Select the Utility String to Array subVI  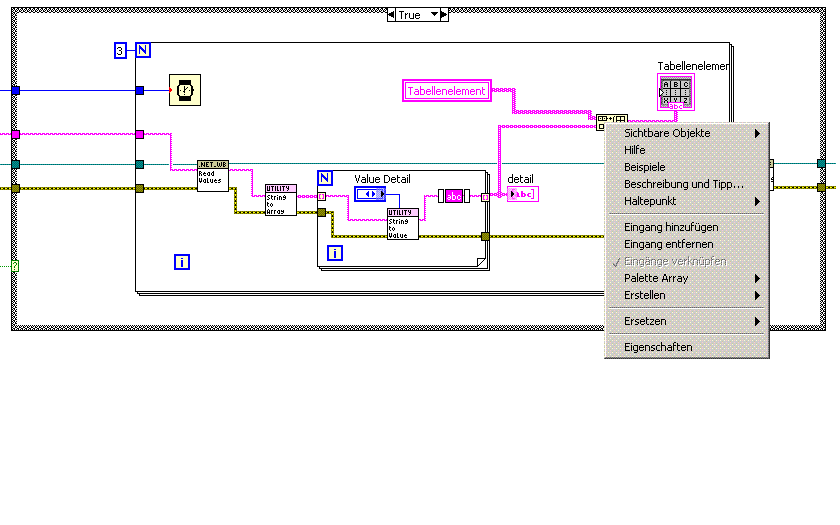281,200
